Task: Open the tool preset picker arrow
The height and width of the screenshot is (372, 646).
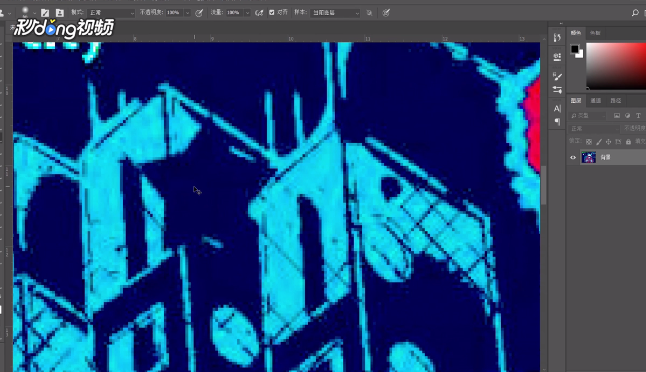Action: click(9, 13)
